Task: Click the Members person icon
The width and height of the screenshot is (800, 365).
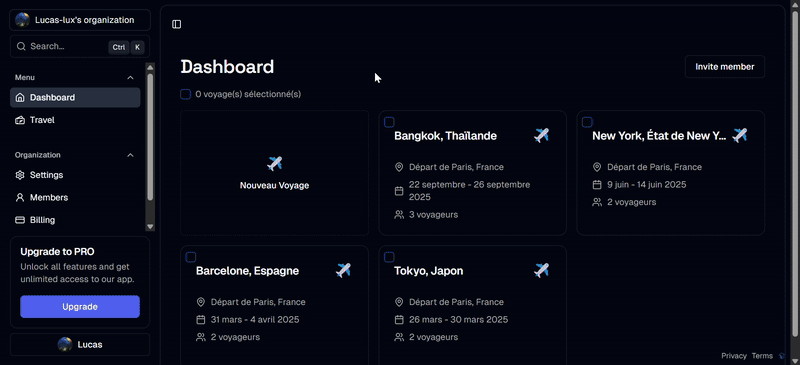Action: click(x=20, y=198)
